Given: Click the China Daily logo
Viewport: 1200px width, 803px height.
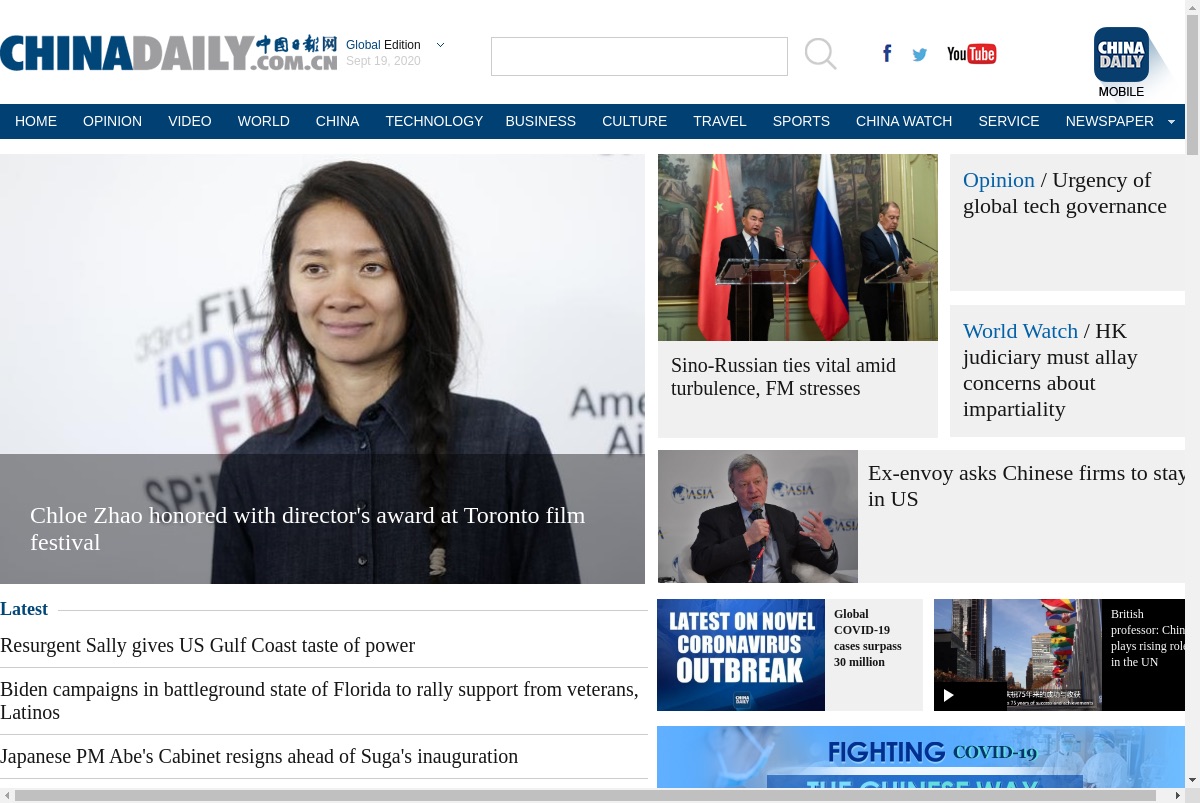Looking at the screenshot, I should (168, 53).
